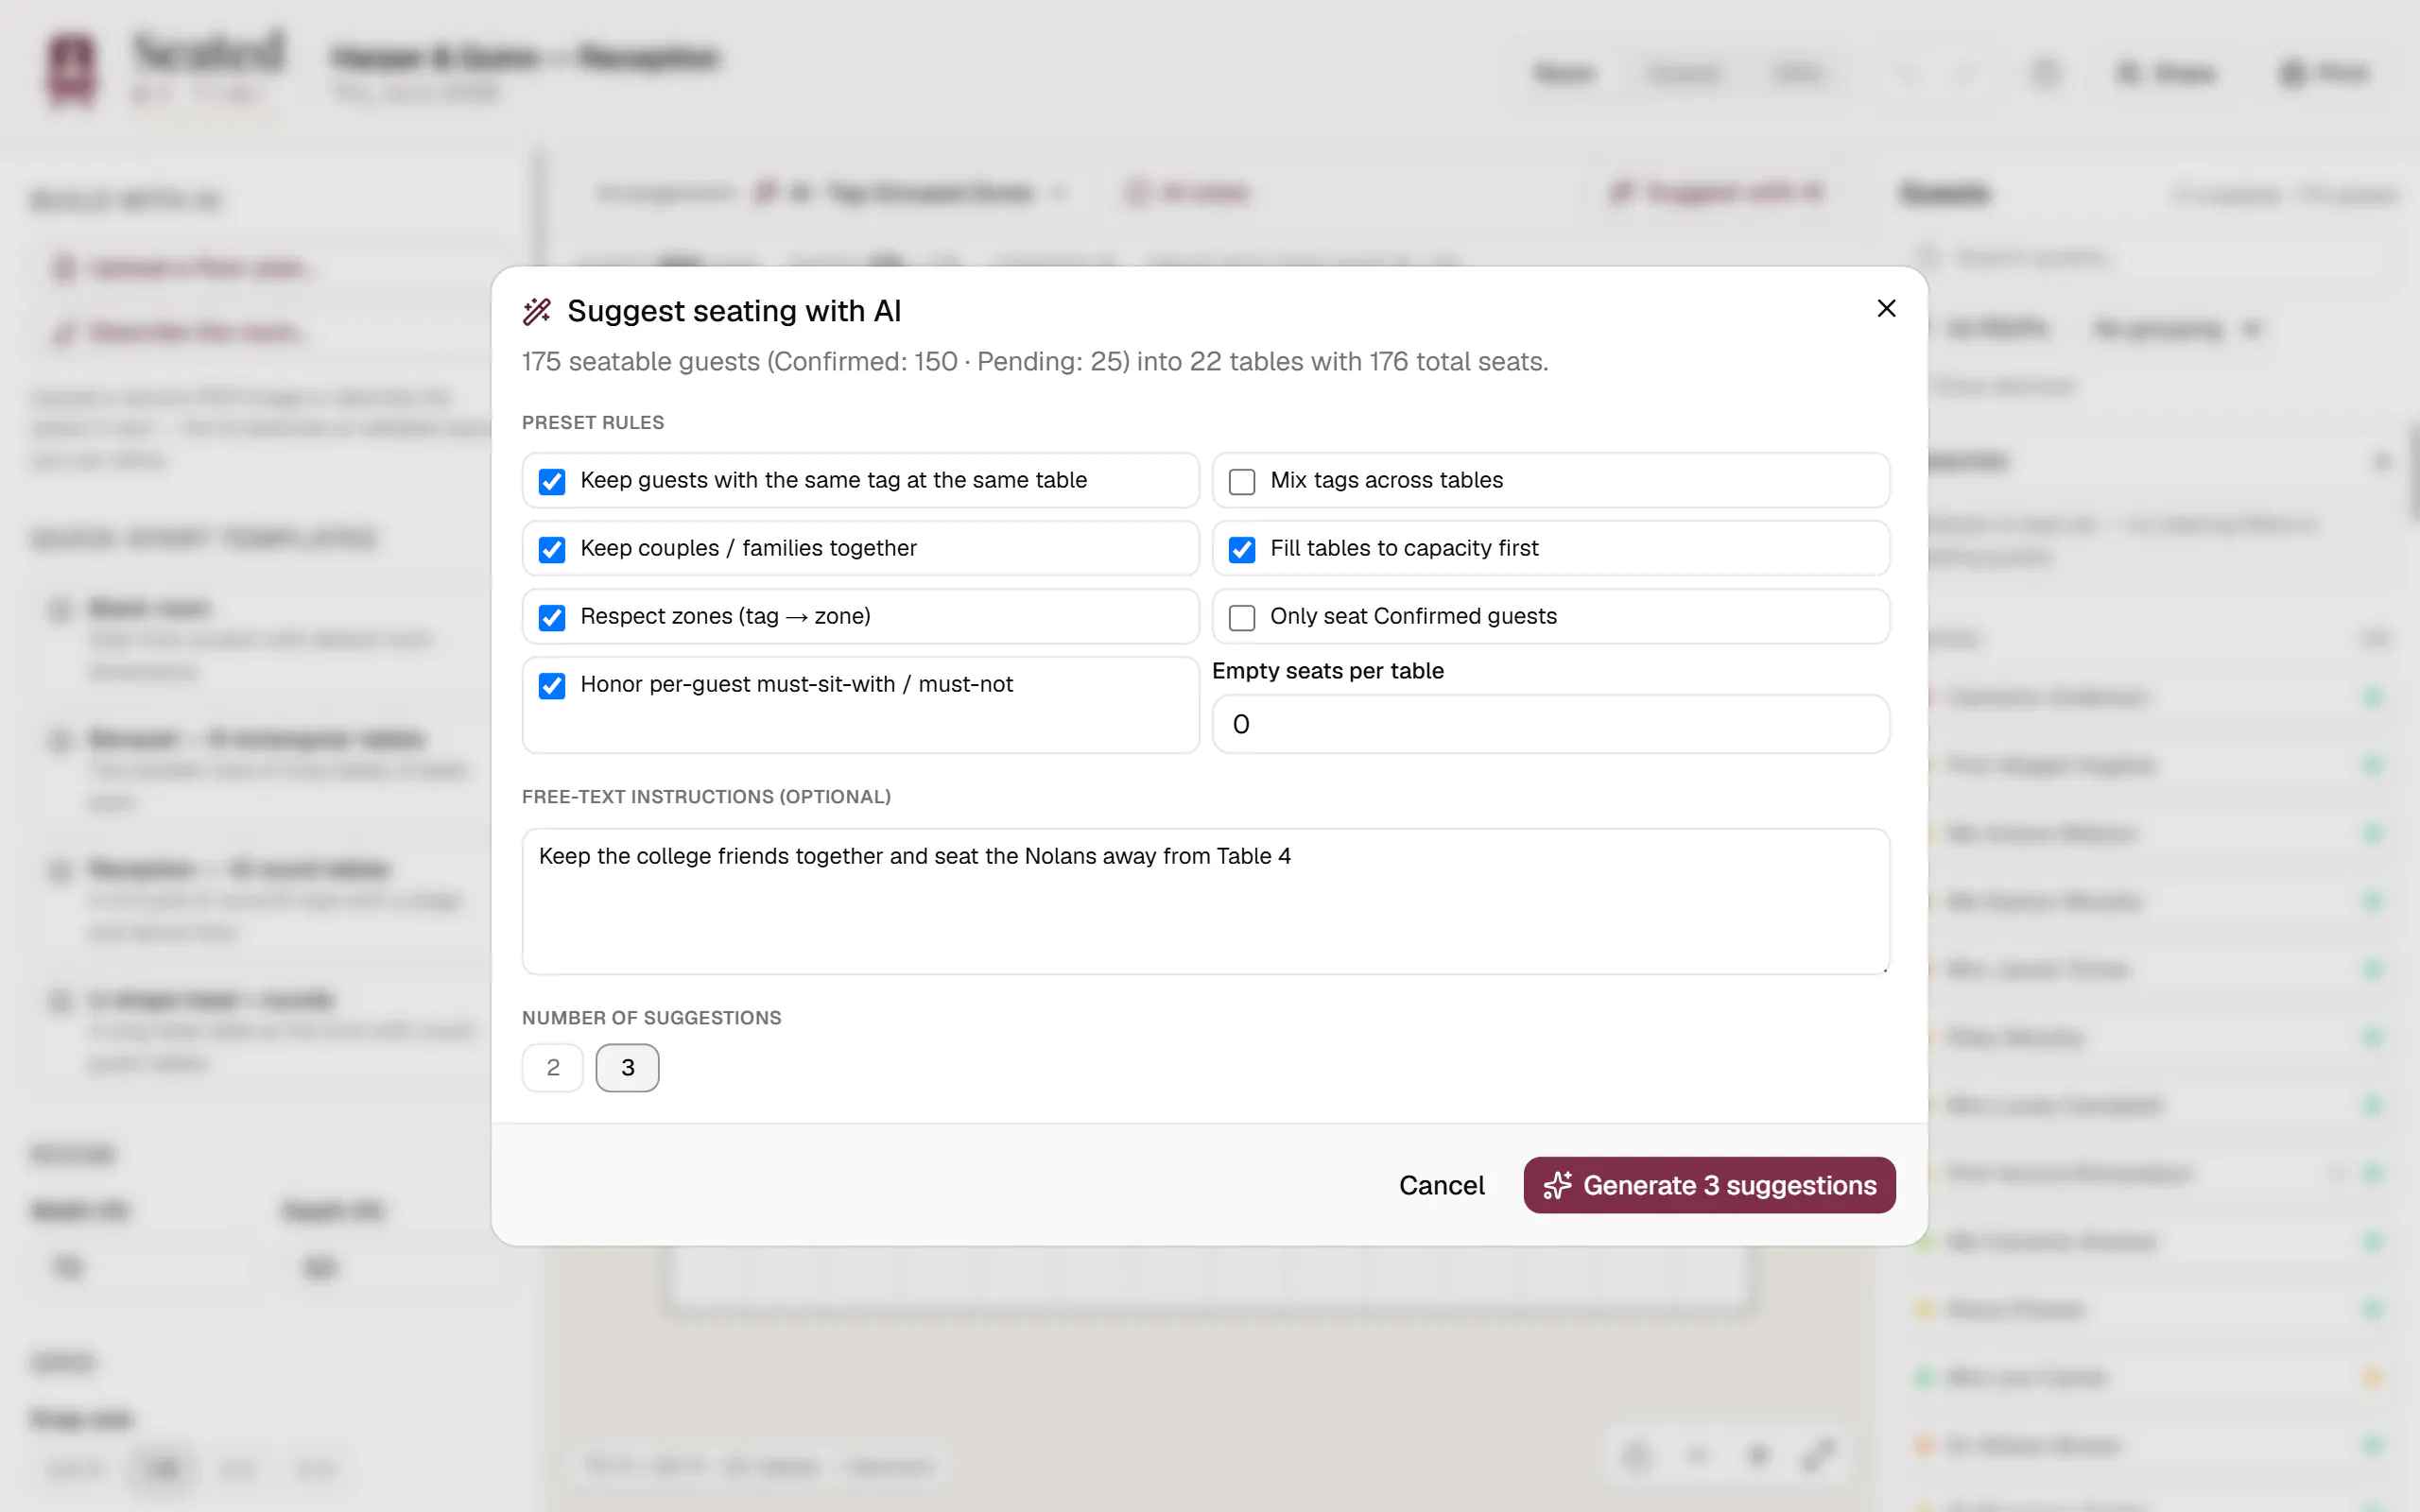Enable Mix tags across tables
2420x1512 pixels.
(1242, 481)
